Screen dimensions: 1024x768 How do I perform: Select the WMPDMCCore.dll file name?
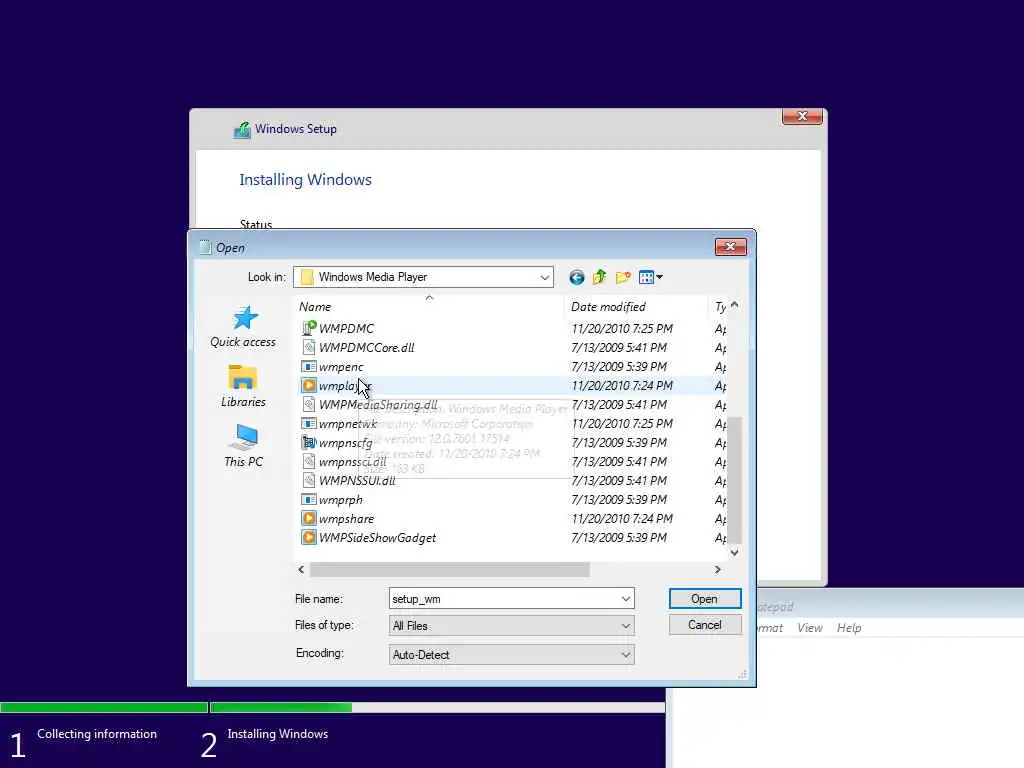tap(366, 347)
